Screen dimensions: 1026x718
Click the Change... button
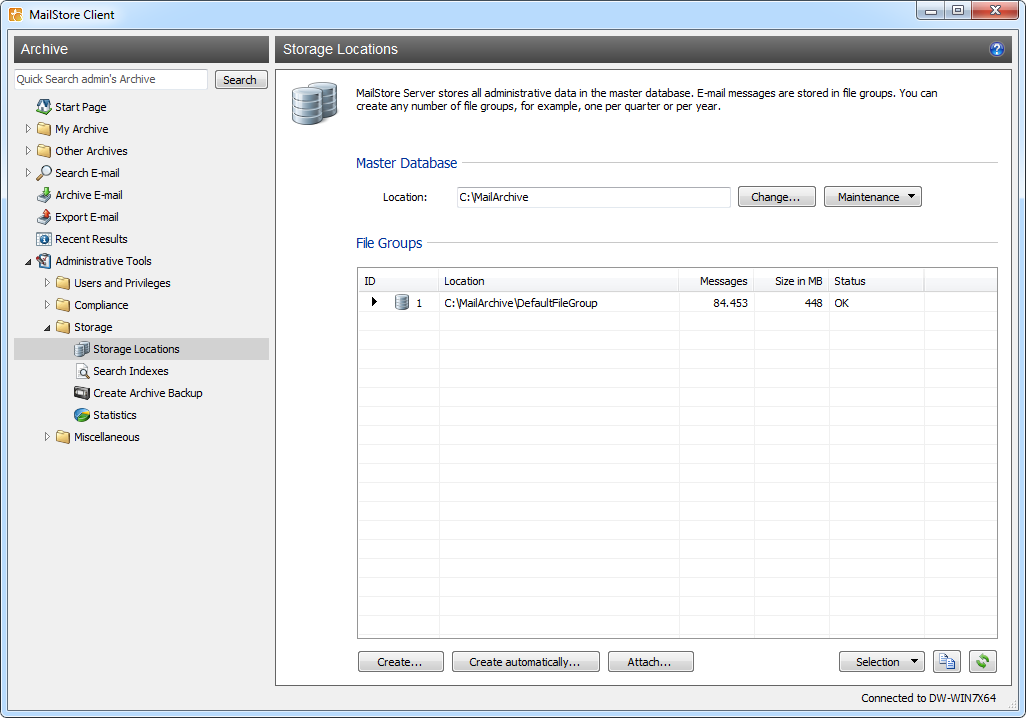pyautogui.click(x=776, y=197)
